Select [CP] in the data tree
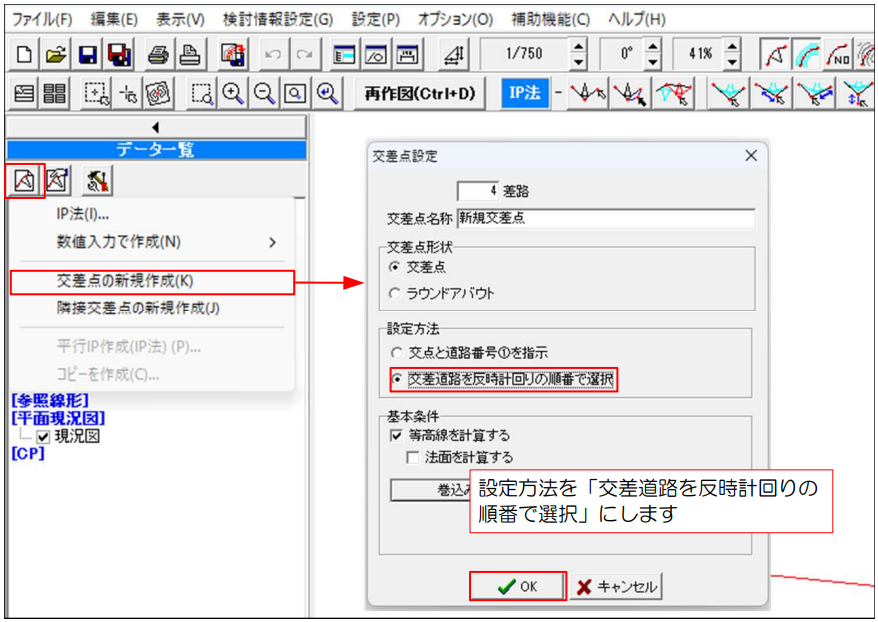Screen dimensions: 878x622 (x=27, y=453)
